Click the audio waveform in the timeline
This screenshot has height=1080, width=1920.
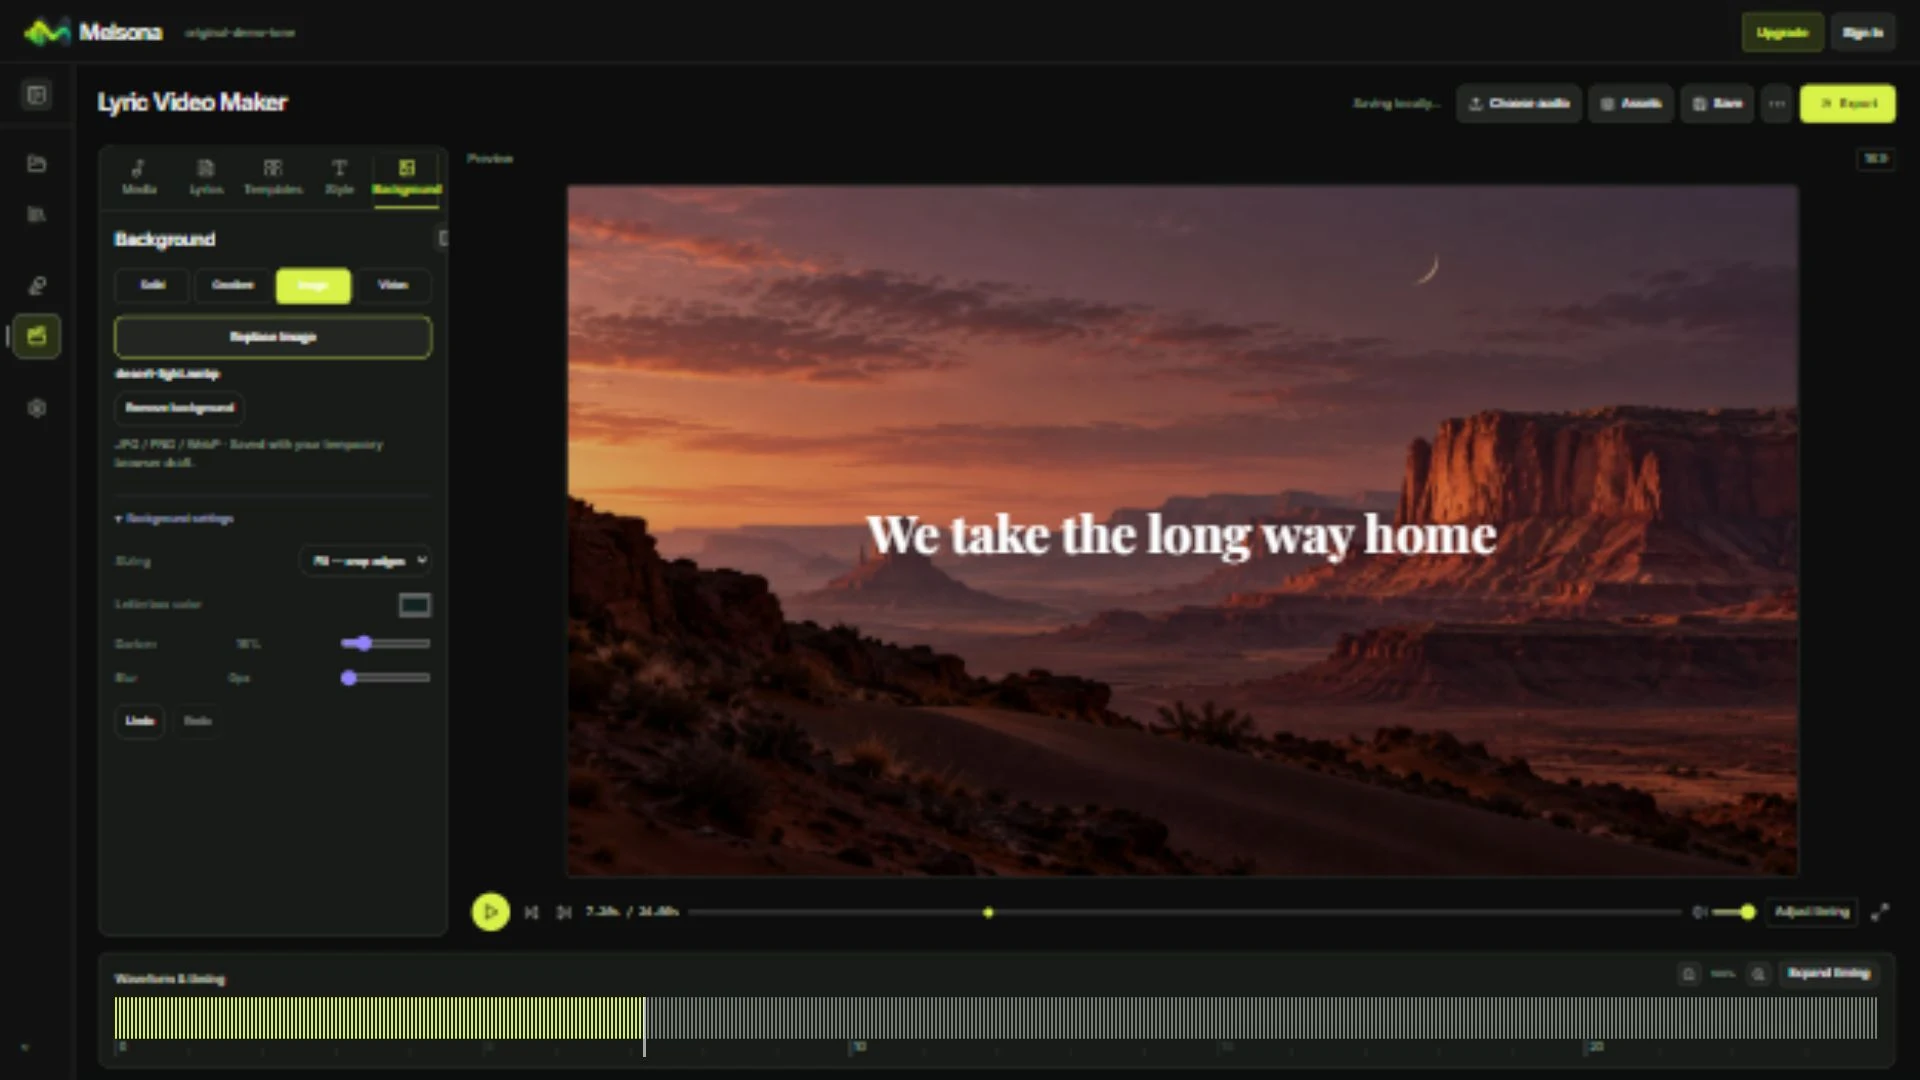point(995,1018)
